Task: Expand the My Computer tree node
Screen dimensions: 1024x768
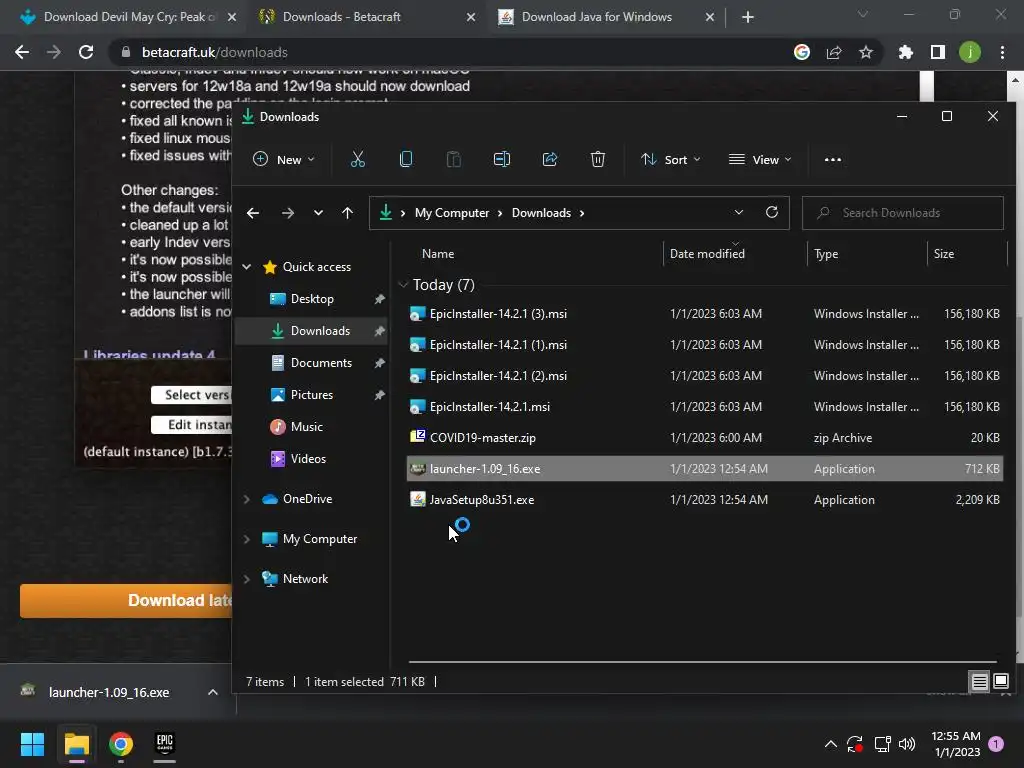Action: [x=247, y=539]
